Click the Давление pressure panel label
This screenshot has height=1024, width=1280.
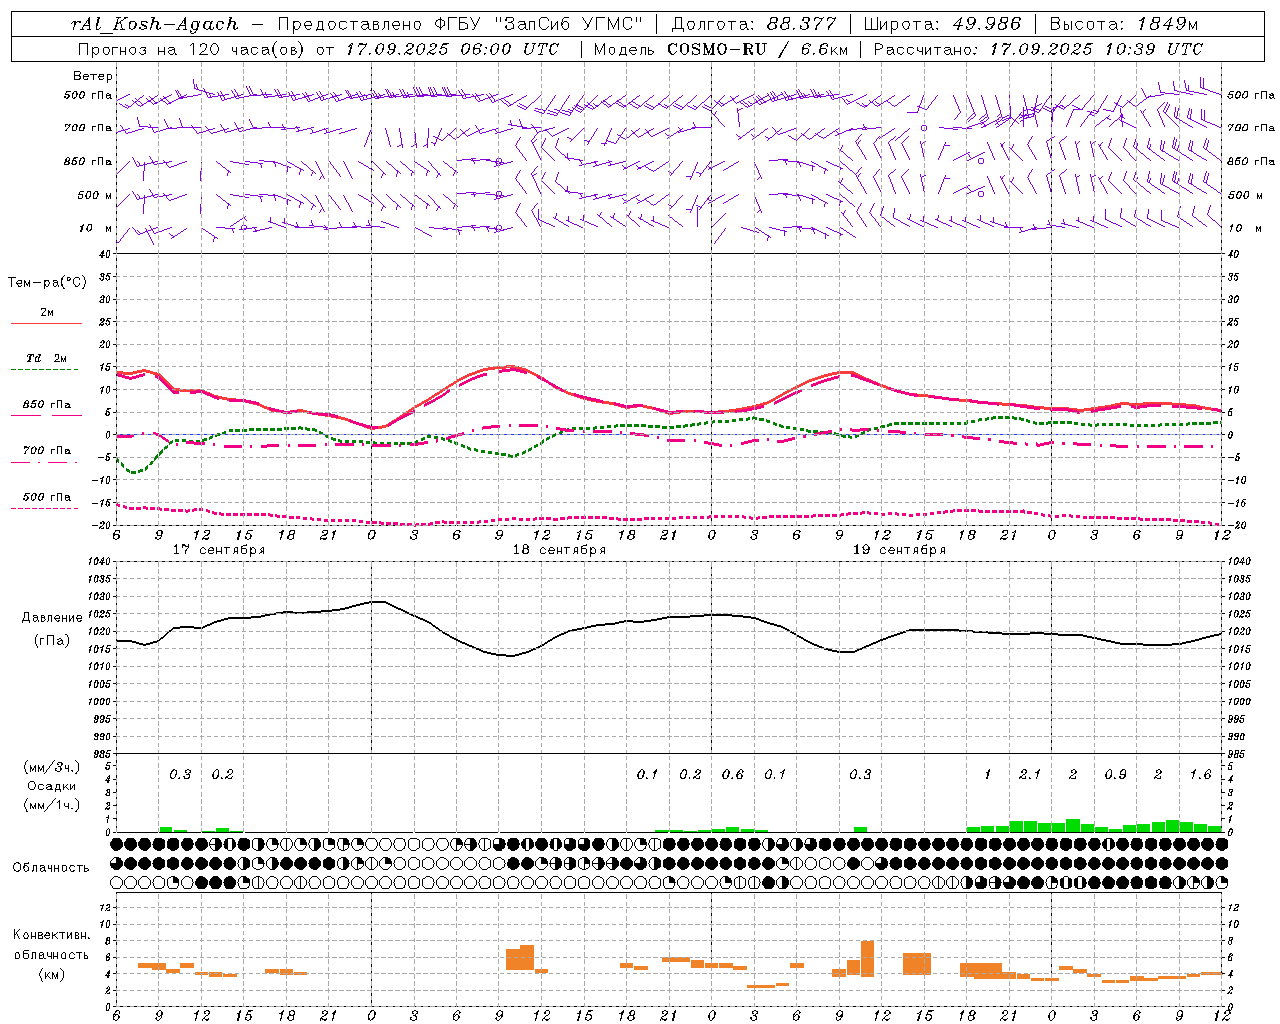[x=52, y=618]
